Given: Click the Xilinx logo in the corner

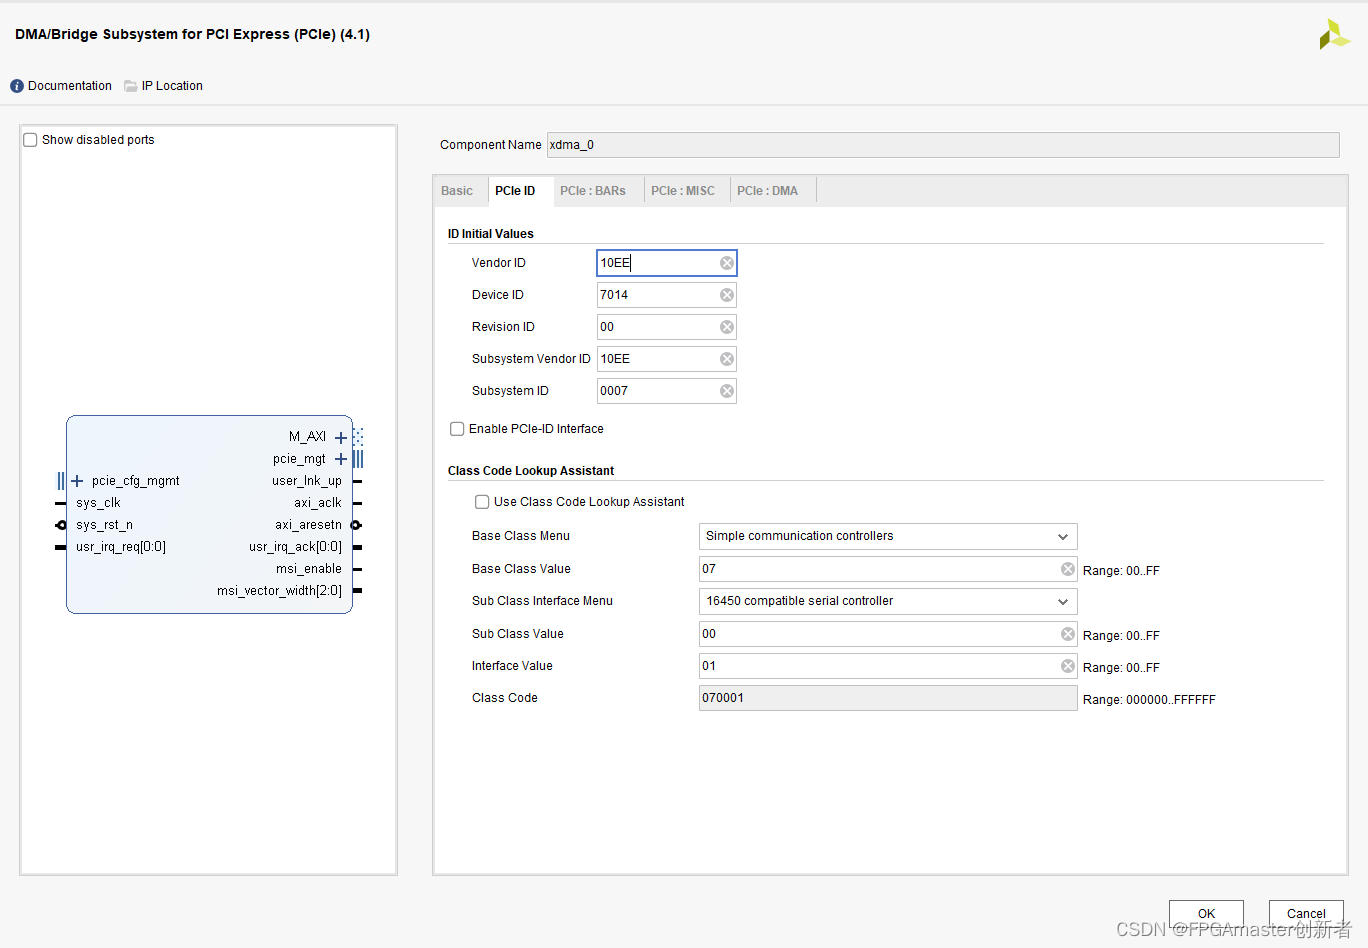Looking at the screenshot, I should coord(1334,35).
